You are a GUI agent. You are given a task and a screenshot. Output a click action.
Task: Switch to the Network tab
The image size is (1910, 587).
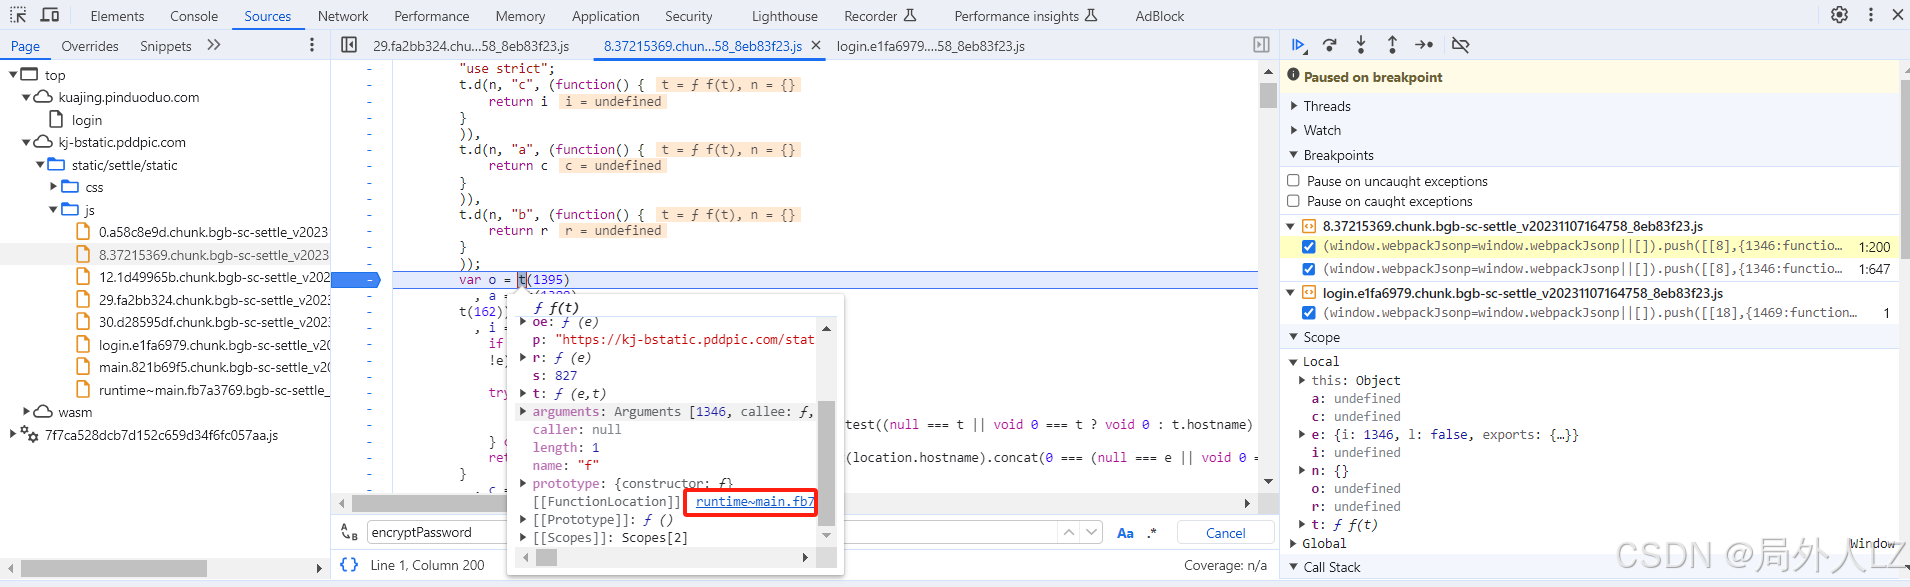coord(343,16)
